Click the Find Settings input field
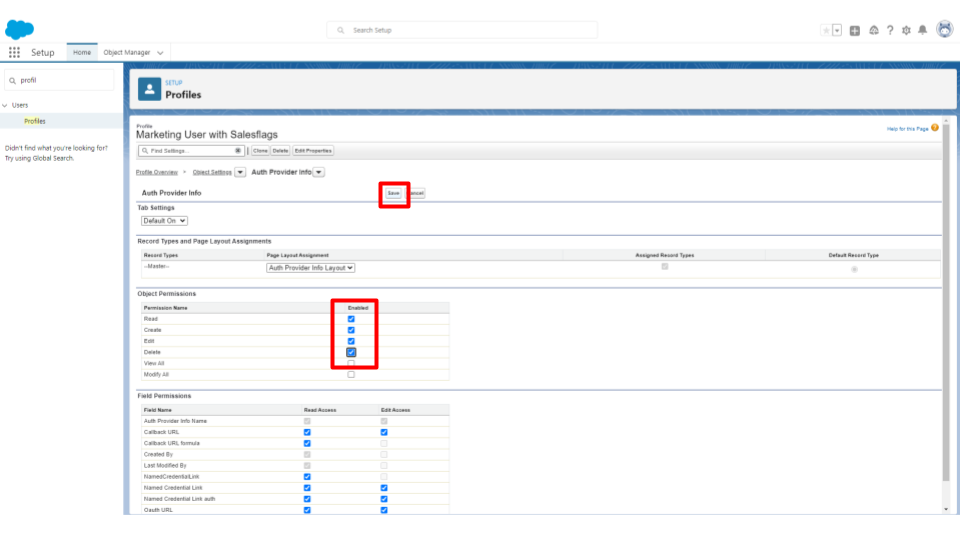This screenshot has height=540, width=960. (192, 151)
